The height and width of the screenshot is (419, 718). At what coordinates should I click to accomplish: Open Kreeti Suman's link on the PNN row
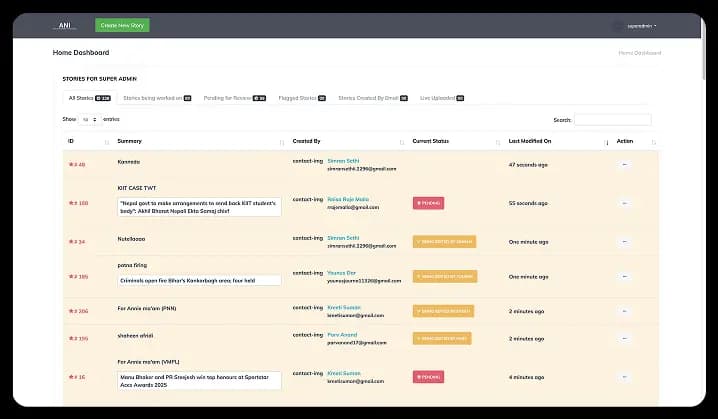coord(344,307)
